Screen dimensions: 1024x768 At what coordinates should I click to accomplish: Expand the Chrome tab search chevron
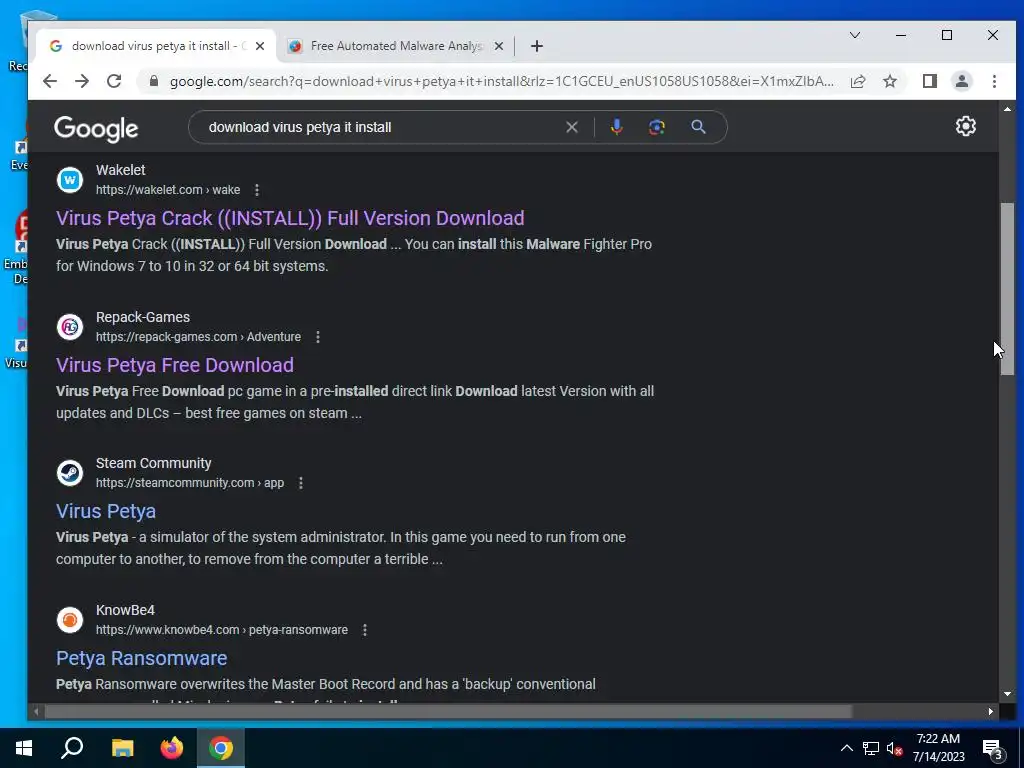tap(854, 35)
